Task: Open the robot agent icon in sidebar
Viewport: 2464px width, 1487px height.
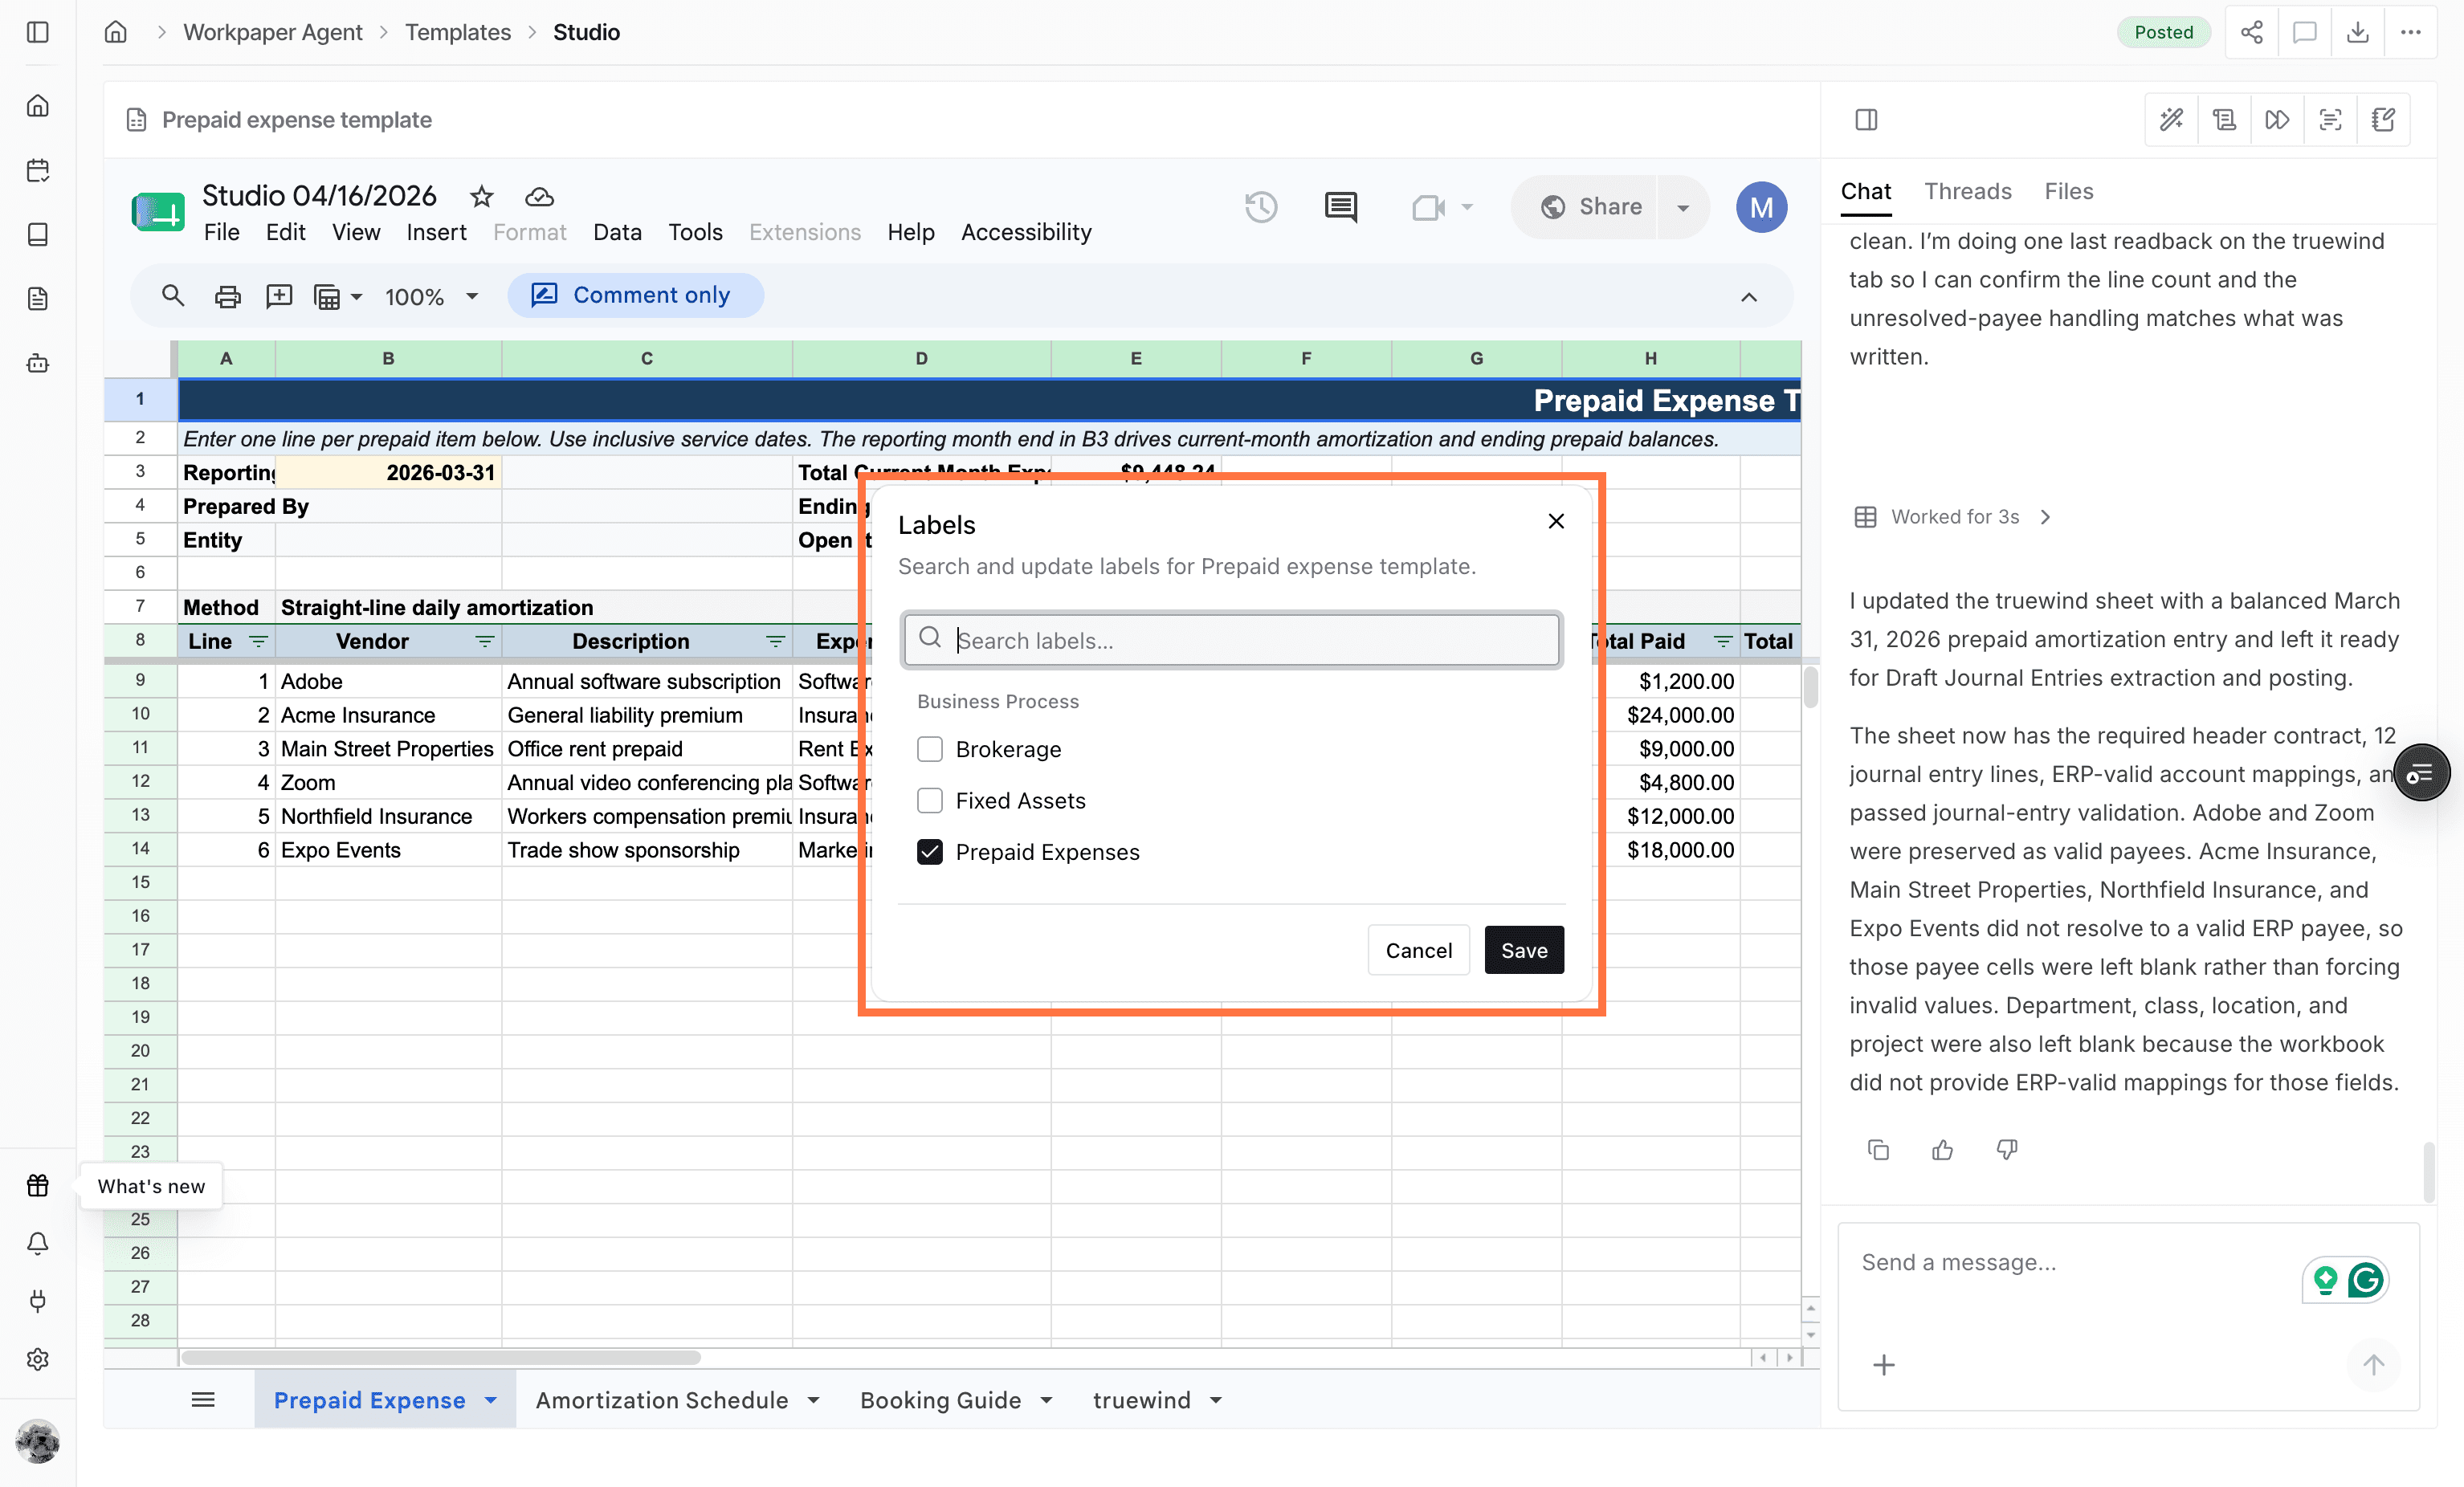Action: (x=38, y=363)
